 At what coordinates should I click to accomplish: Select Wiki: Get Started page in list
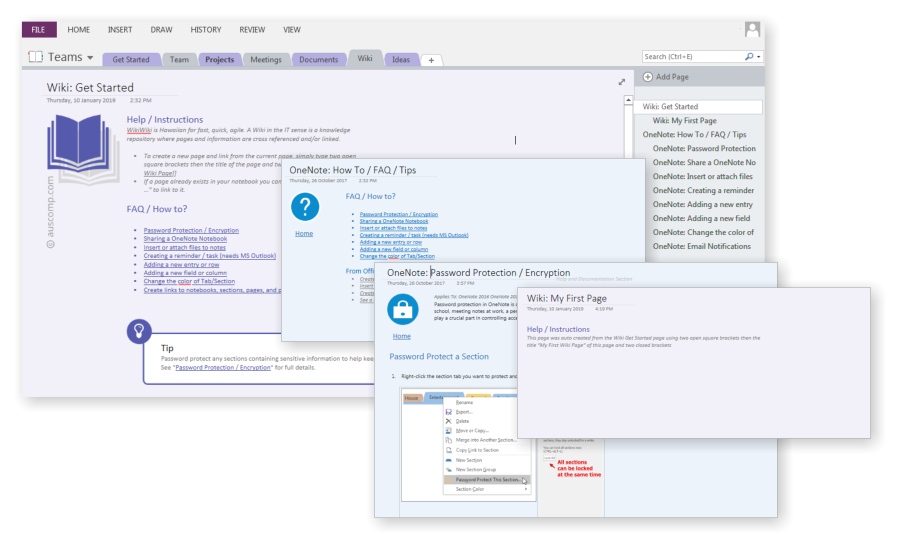[699, 106]
